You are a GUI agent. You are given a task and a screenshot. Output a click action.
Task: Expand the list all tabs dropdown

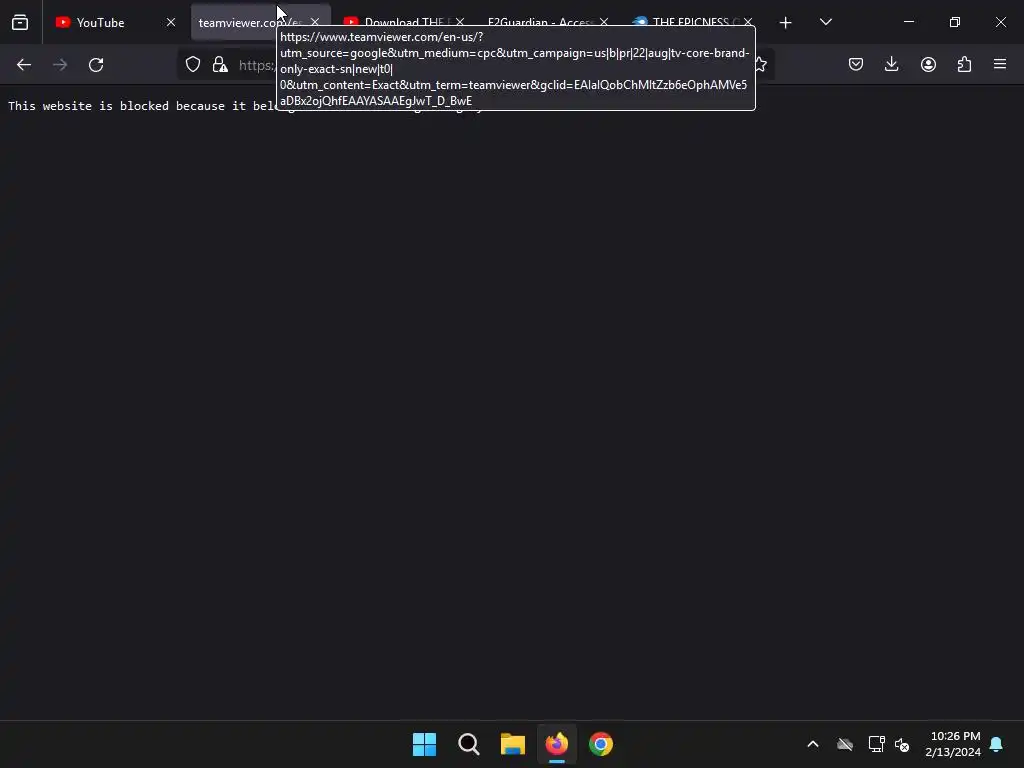(825, 22)
